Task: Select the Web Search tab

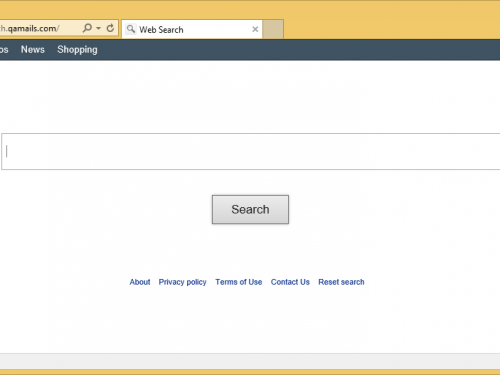Action: pos(192,29)
